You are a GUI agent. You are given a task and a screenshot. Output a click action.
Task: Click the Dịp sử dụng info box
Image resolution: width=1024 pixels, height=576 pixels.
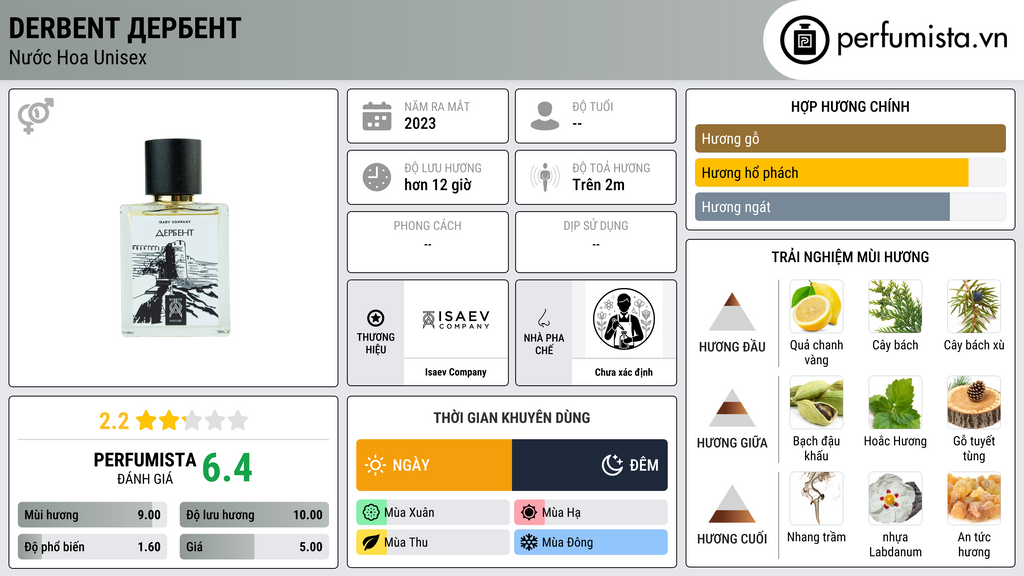[x=596, y=242]
